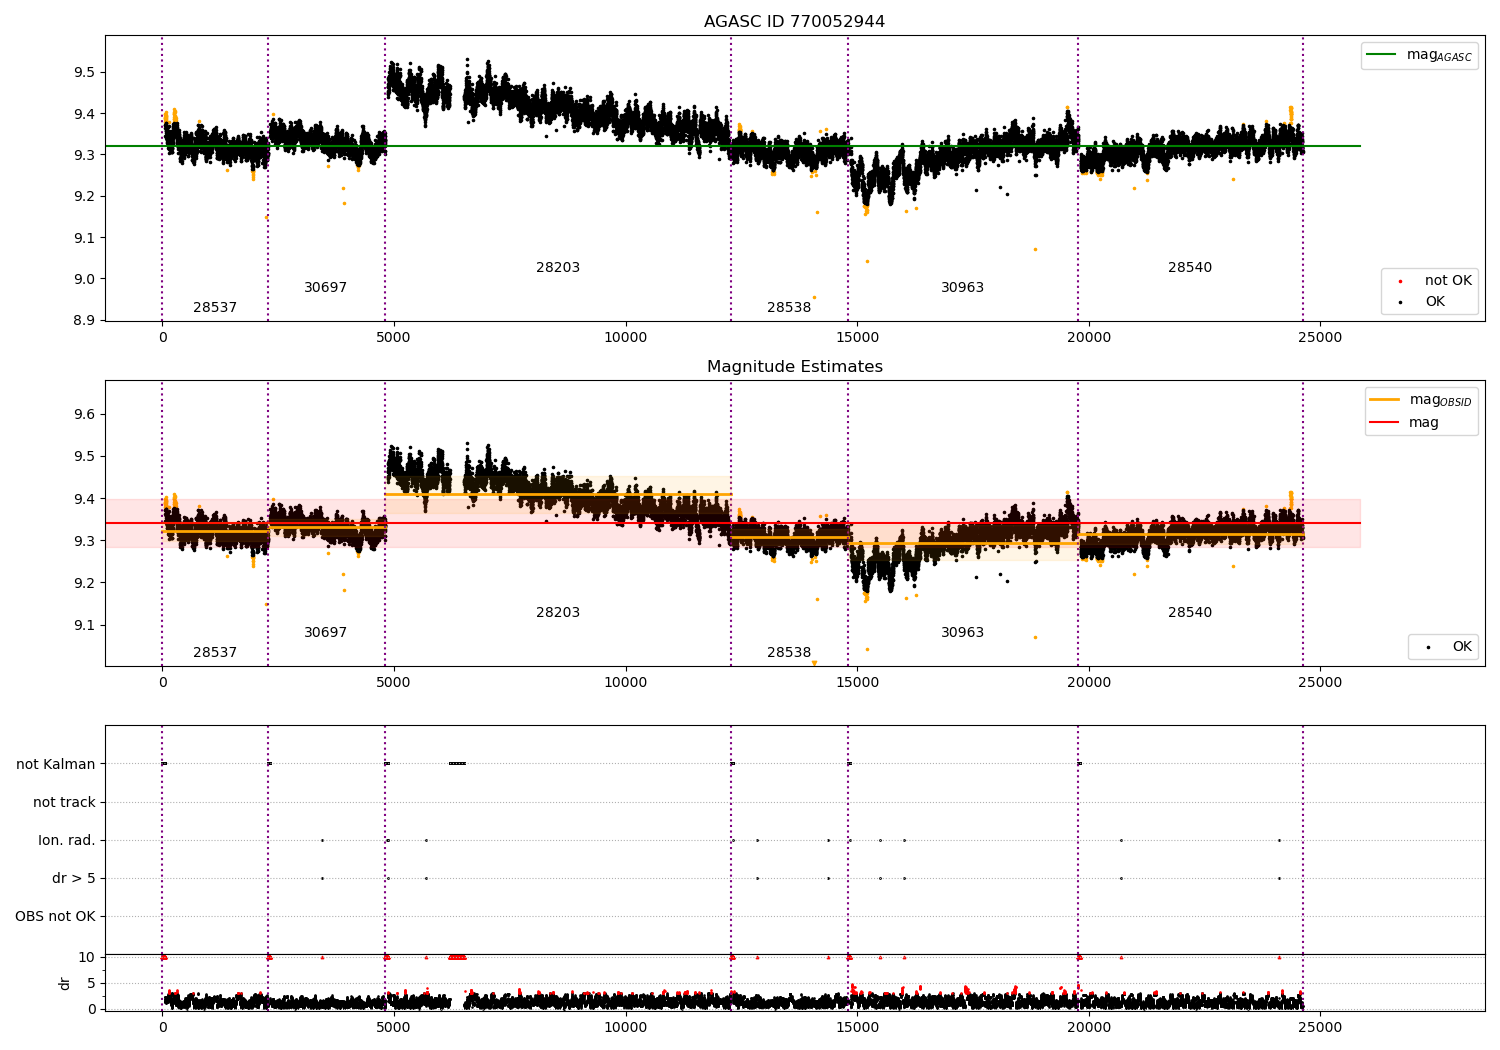Click OBSID label 28540 in the AGASC ID plot

pos(1190,268)
